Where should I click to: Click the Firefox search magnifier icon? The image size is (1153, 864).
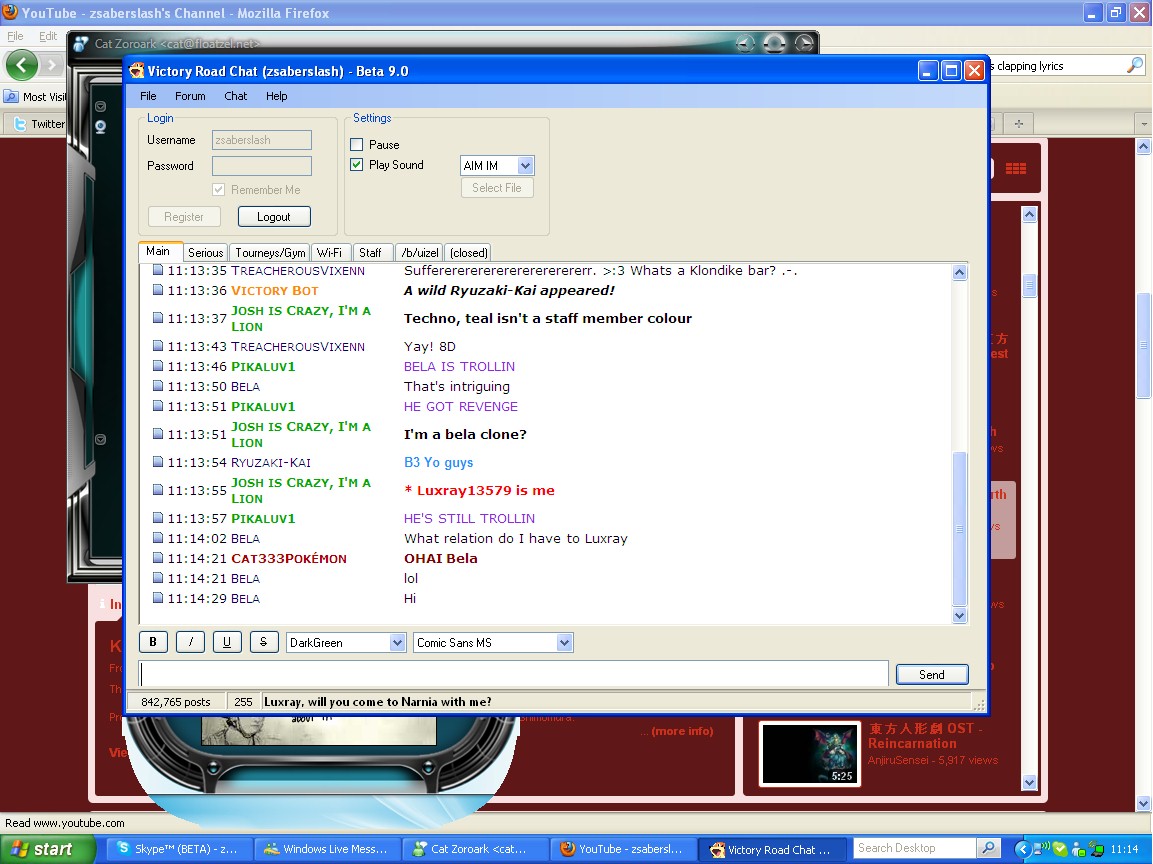pos(1134,65)
